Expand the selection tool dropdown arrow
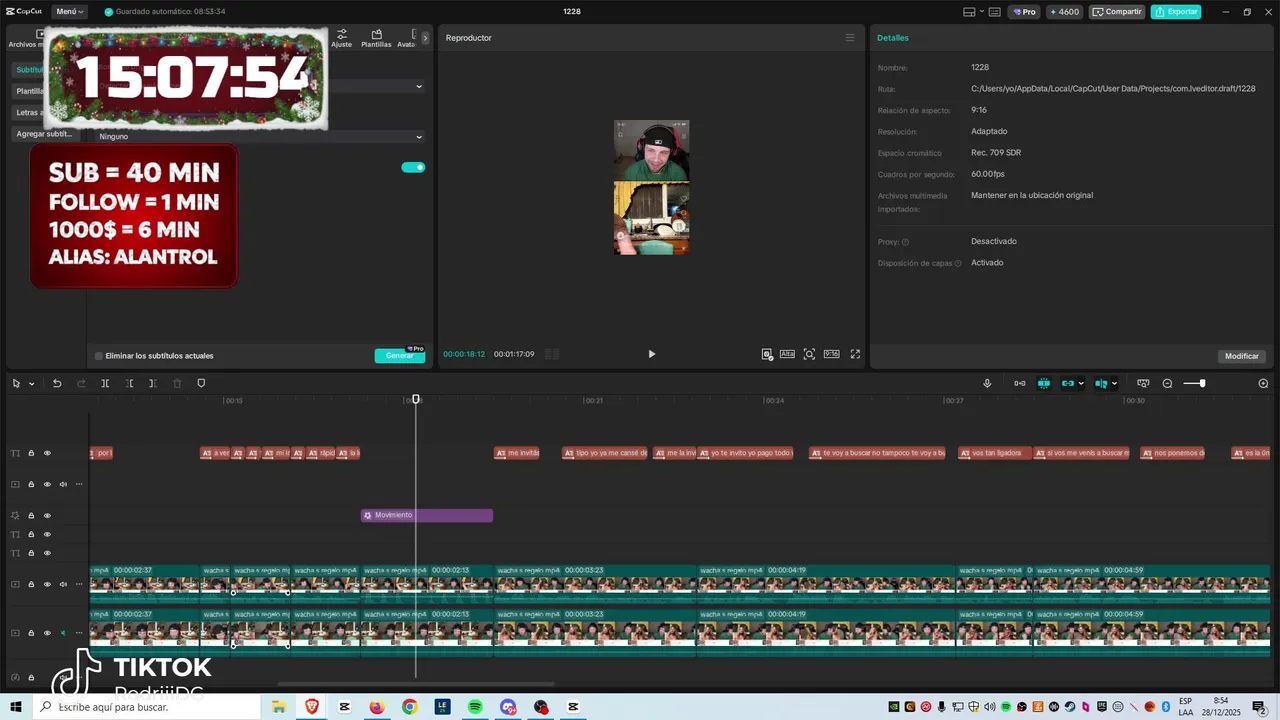The width and height of the screenshot is (1280, 720). click(x=31, y=384)
